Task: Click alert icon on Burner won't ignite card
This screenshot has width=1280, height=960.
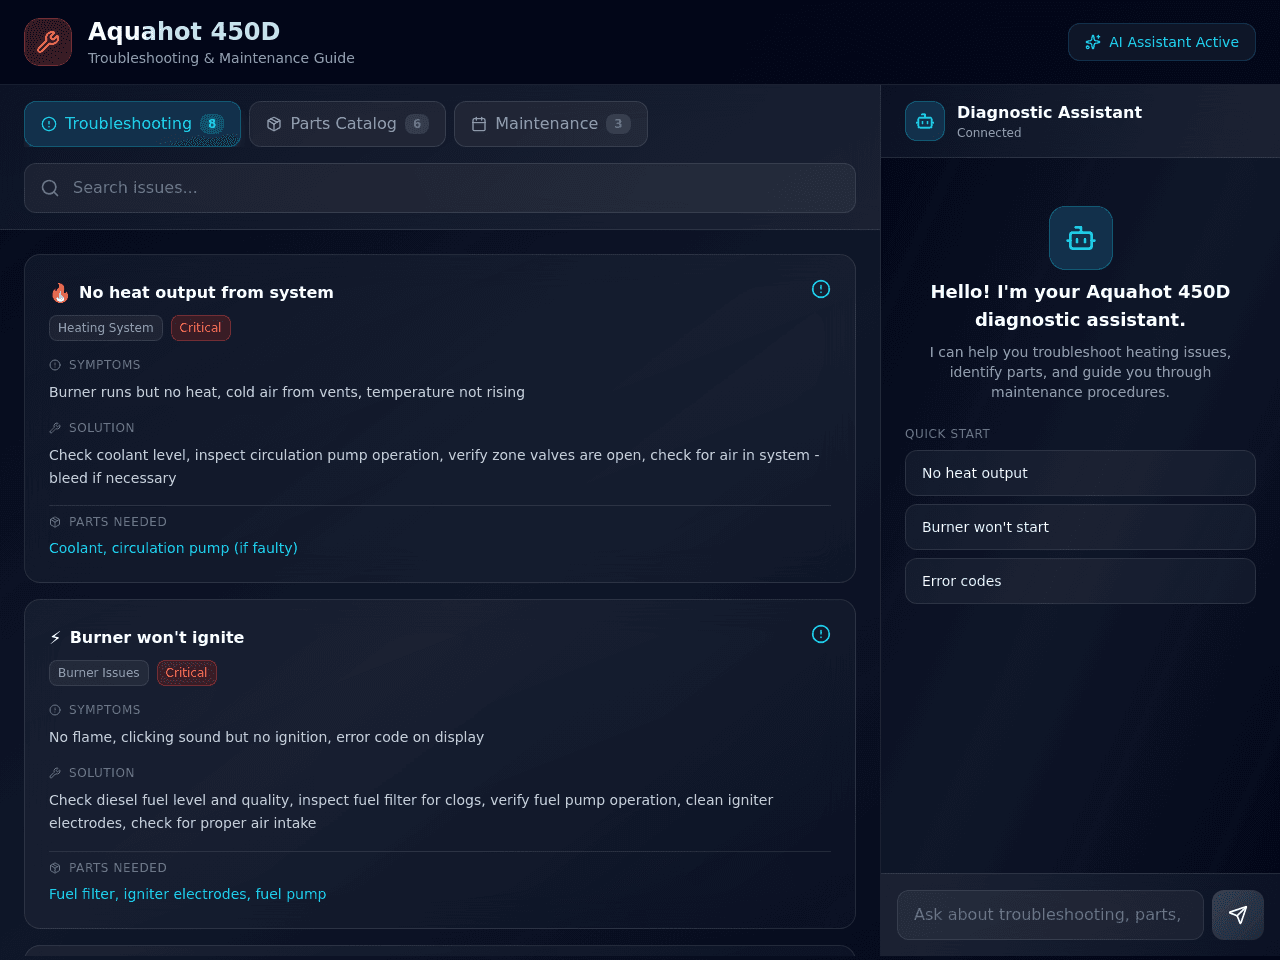Action: (821, 634)
